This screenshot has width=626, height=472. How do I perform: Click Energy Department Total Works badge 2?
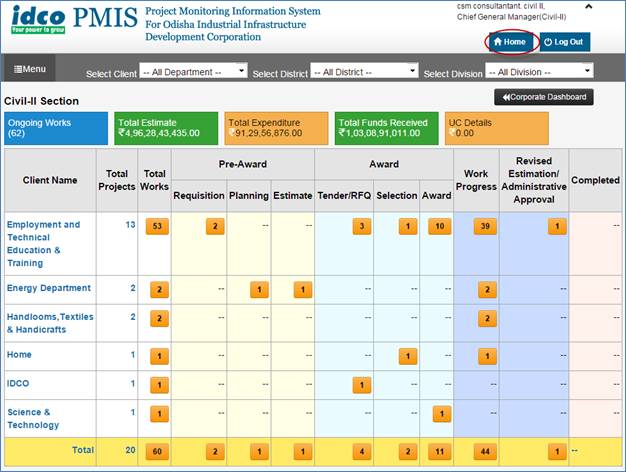coord(159,290)
